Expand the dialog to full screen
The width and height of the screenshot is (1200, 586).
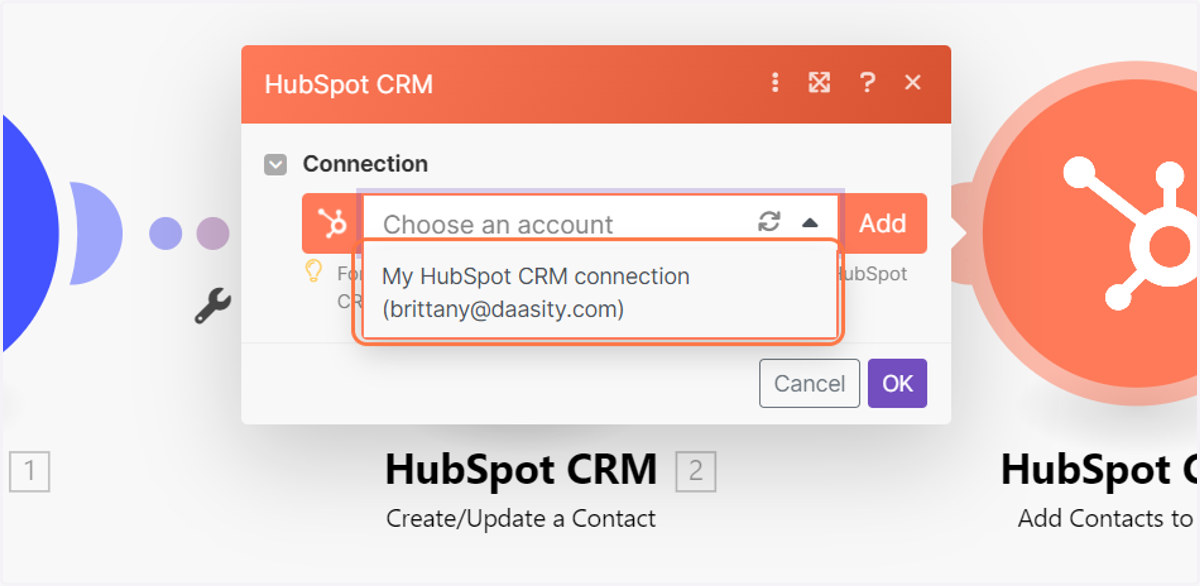820,83
